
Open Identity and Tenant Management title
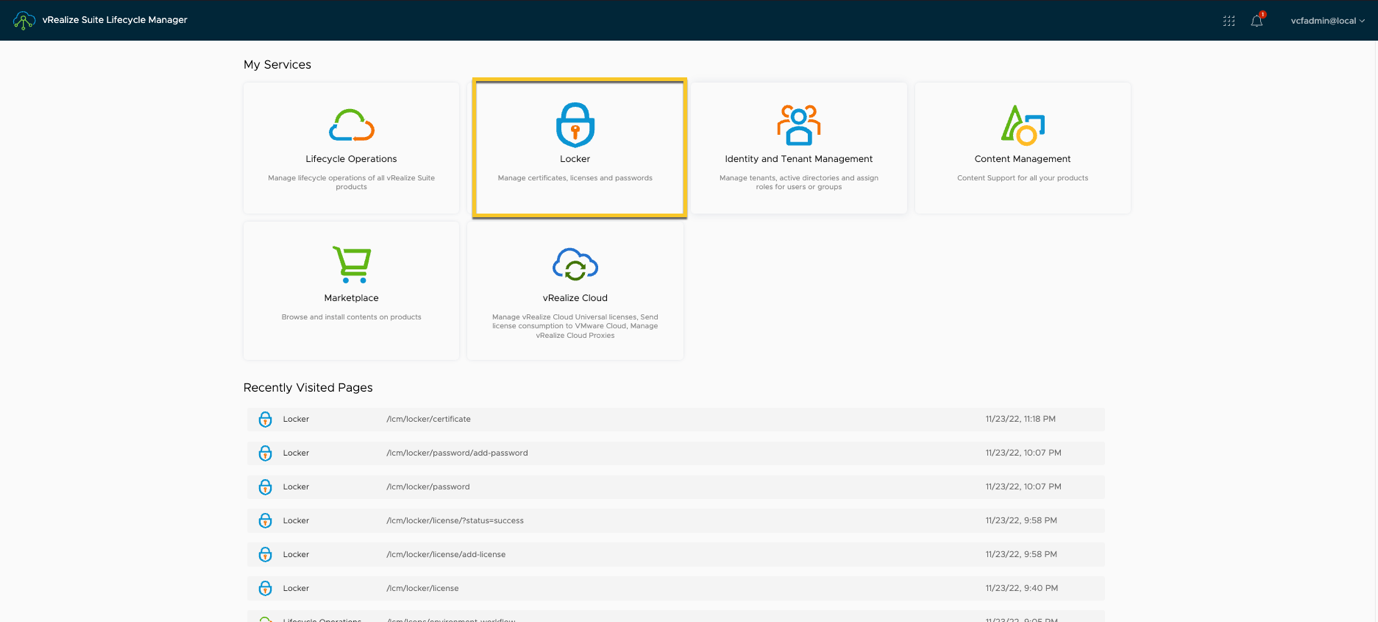(x=799, y=159)
